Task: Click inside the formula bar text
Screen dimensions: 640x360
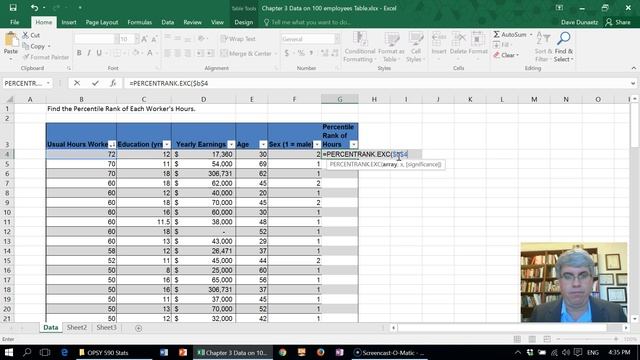Action: (x=169, y=83)
